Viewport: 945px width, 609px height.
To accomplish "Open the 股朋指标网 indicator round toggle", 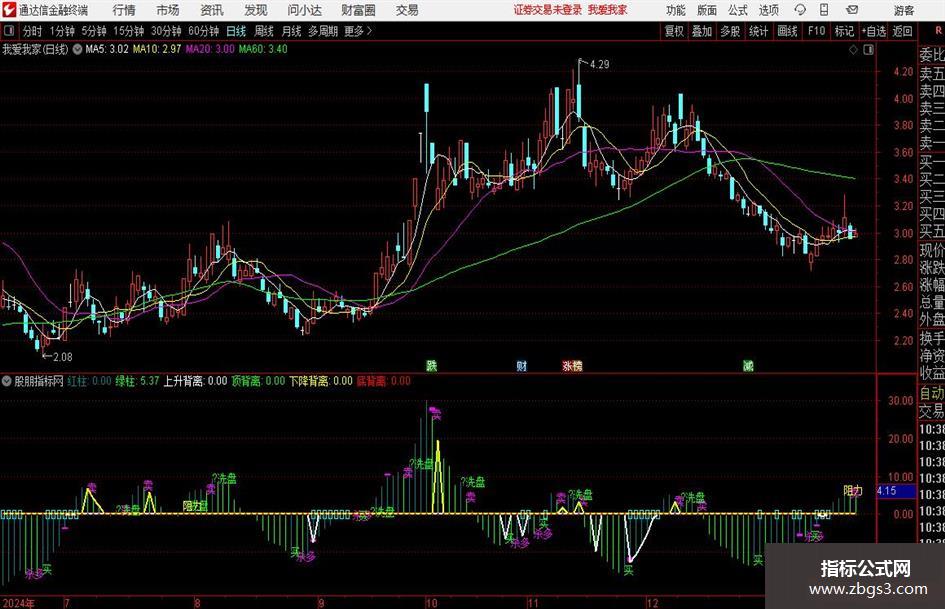I will pos(7,381).
